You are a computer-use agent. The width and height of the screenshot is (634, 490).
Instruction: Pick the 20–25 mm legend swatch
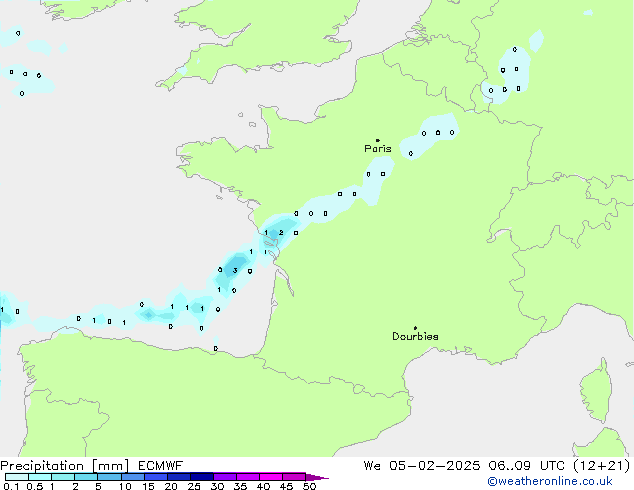pyautogui.click(x=178, y=477)
